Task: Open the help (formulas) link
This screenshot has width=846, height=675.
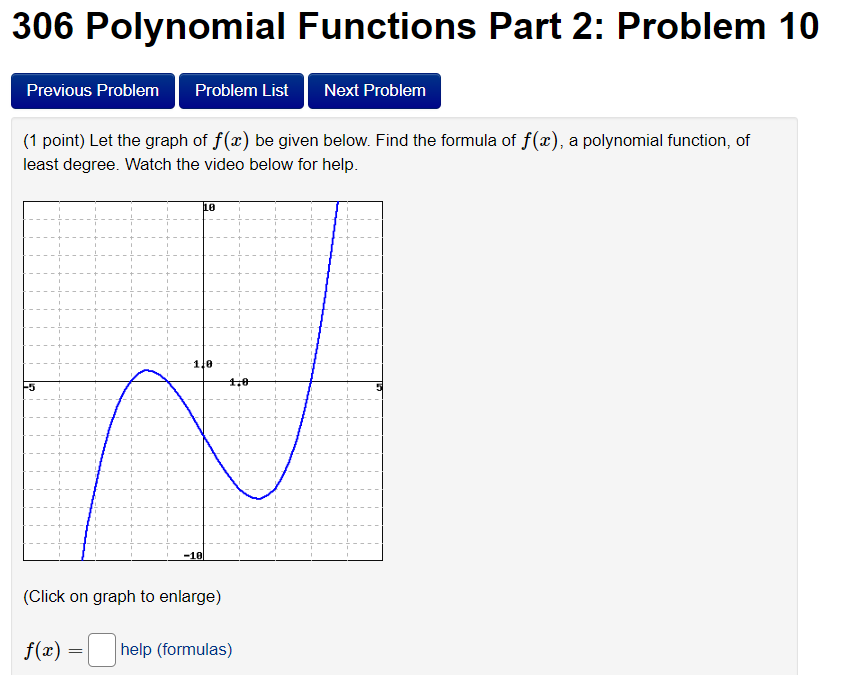Action: [x=176, y=649]
